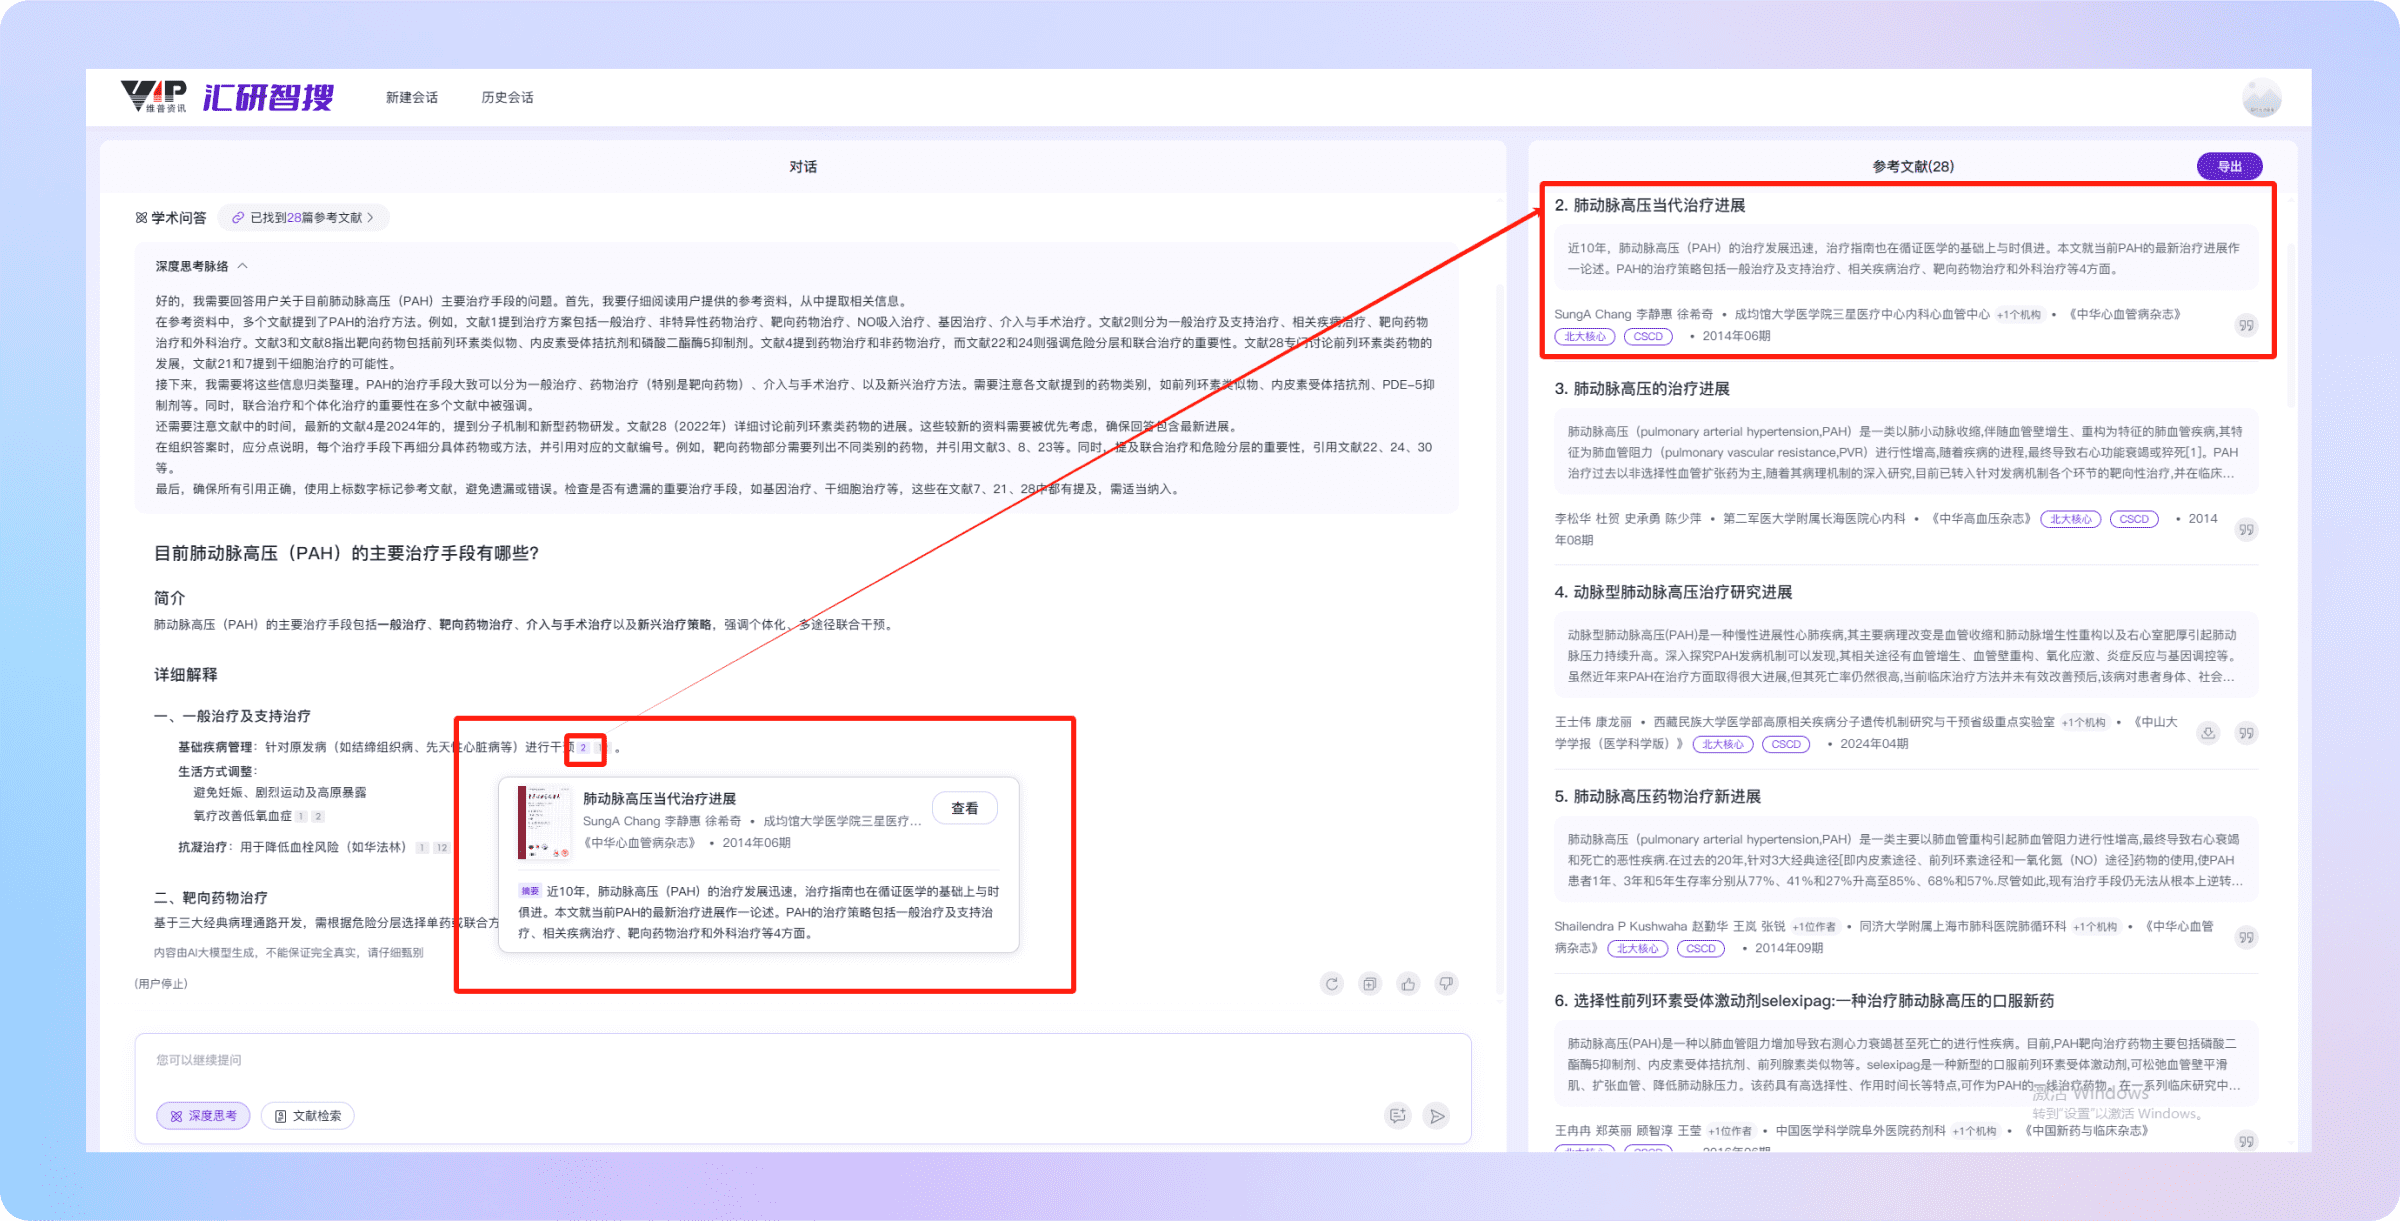
Task: Click cite quote icon for reference 3
Action: (2246, 529)
